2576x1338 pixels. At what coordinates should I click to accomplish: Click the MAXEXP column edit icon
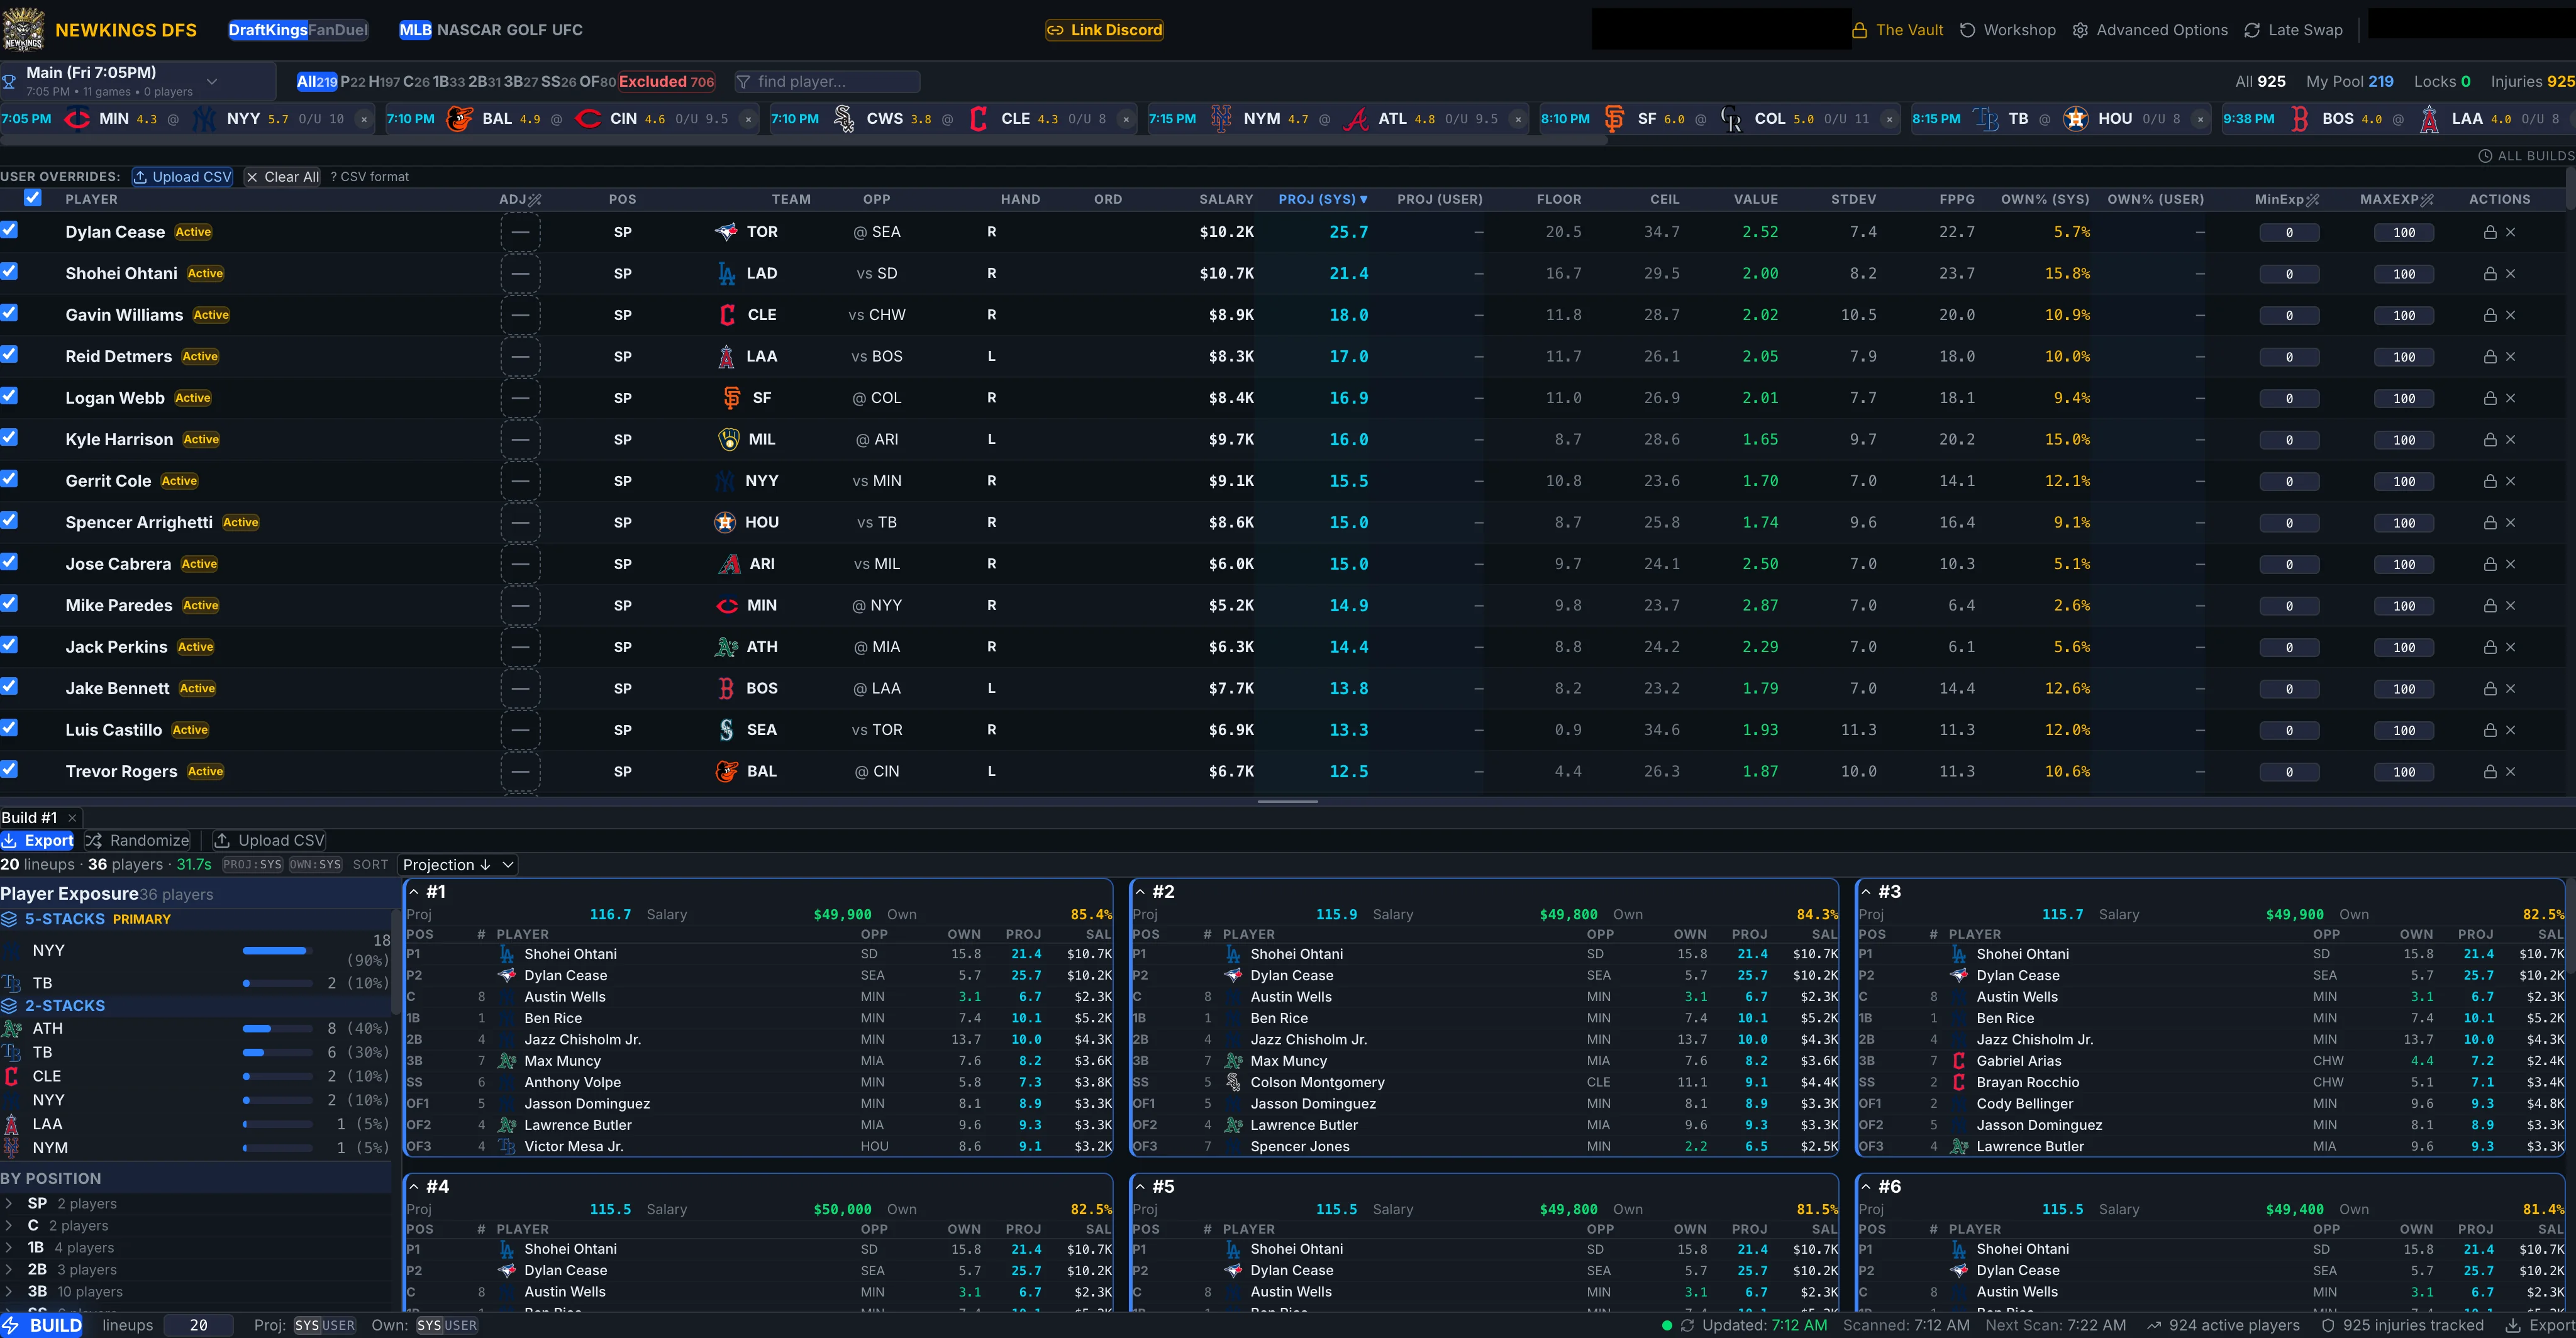(2427, 200)
